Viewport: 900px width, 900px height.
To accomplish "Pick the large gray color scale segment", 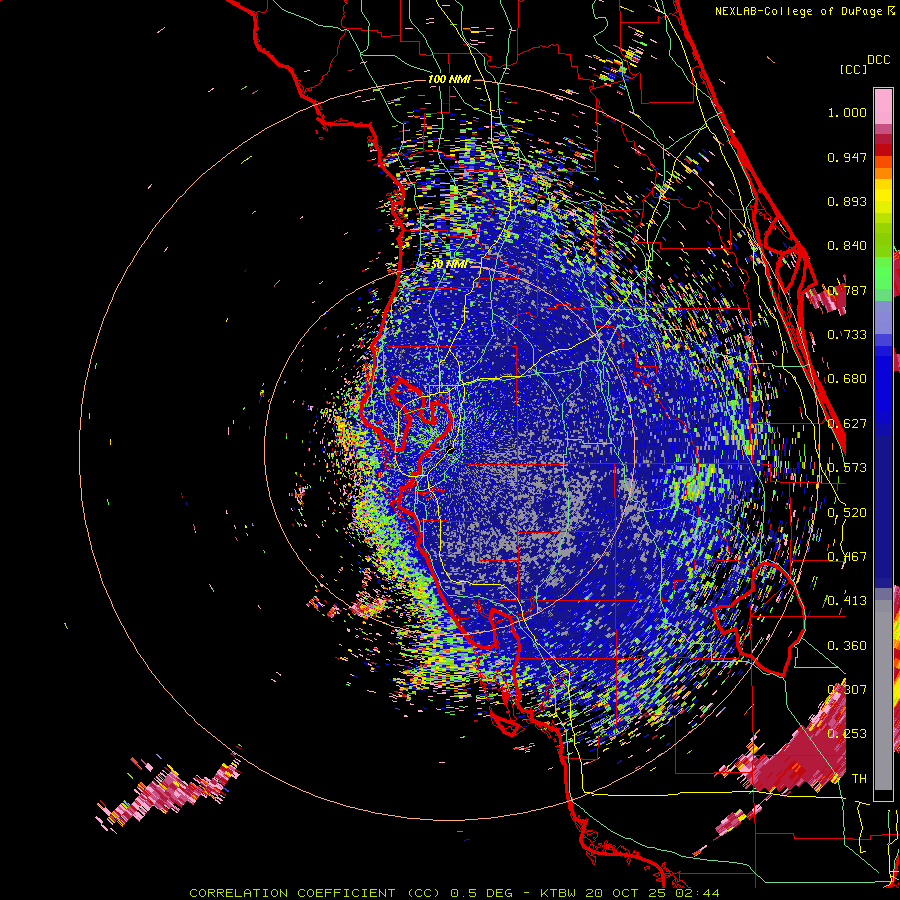I will click(883, 695).
